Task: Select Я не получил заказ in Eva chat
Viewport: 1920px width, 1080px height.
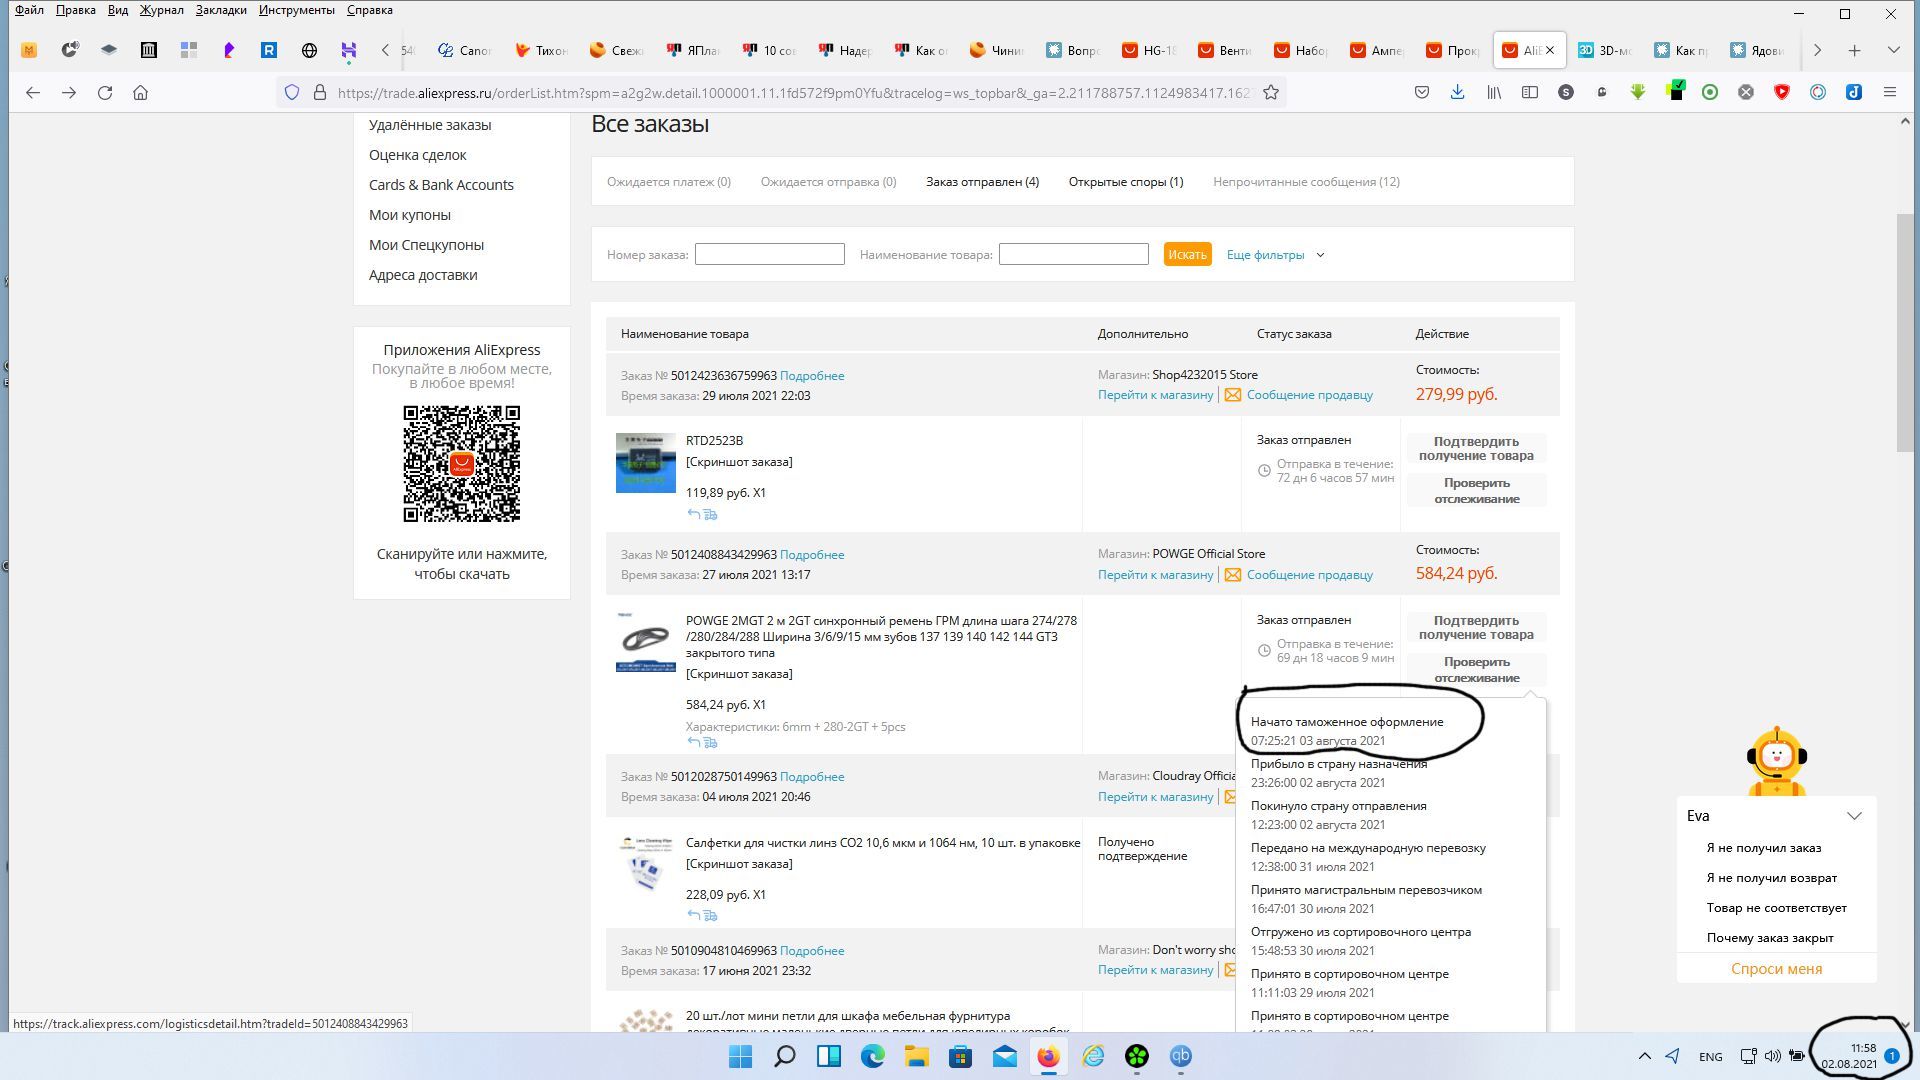Action: tap(1763, 848)
